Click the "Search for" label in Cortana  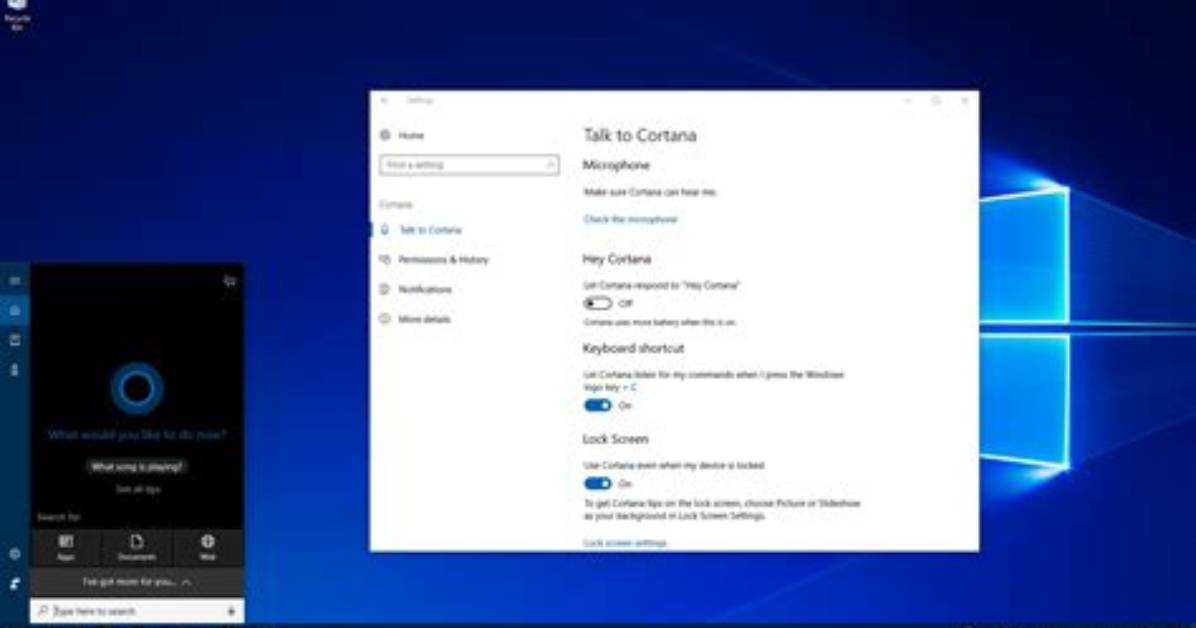59,517
